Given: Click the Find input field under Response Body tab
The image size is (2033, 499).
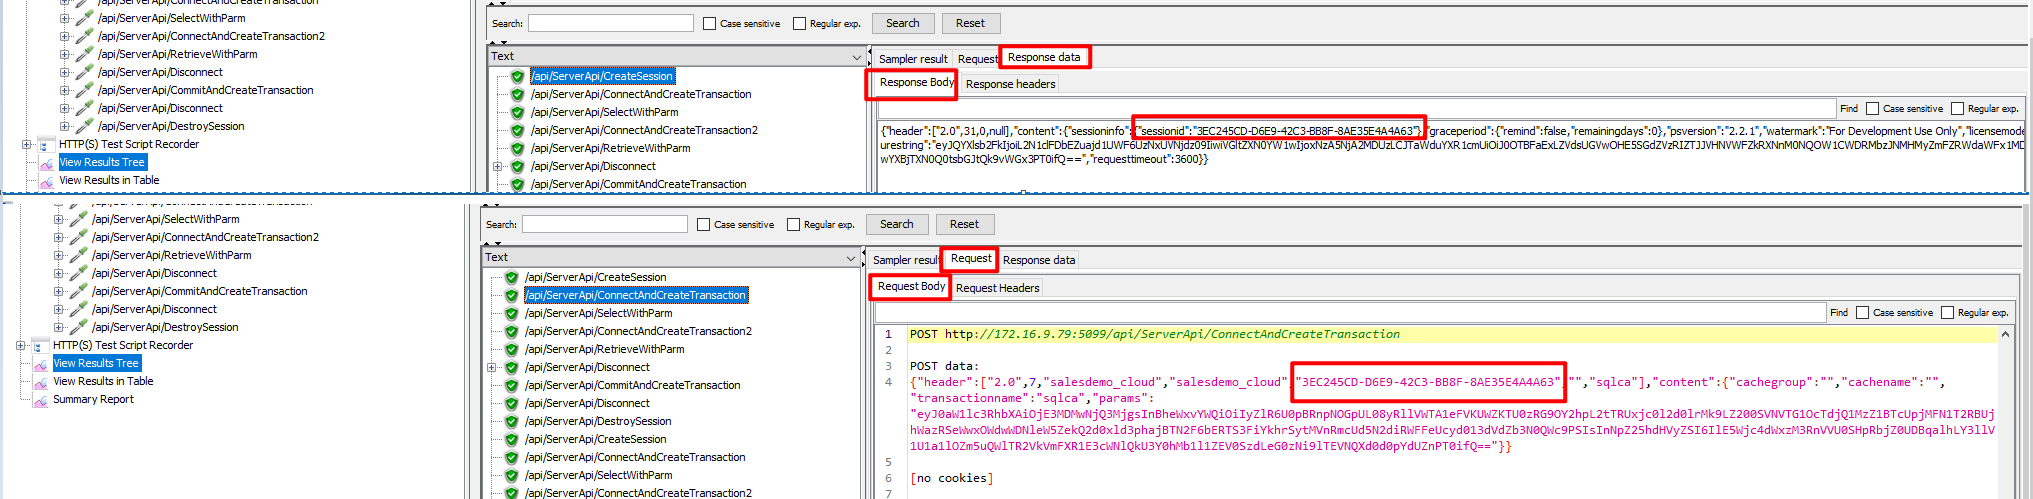Looking at the screenshot, I should (x=1356, y=109).
